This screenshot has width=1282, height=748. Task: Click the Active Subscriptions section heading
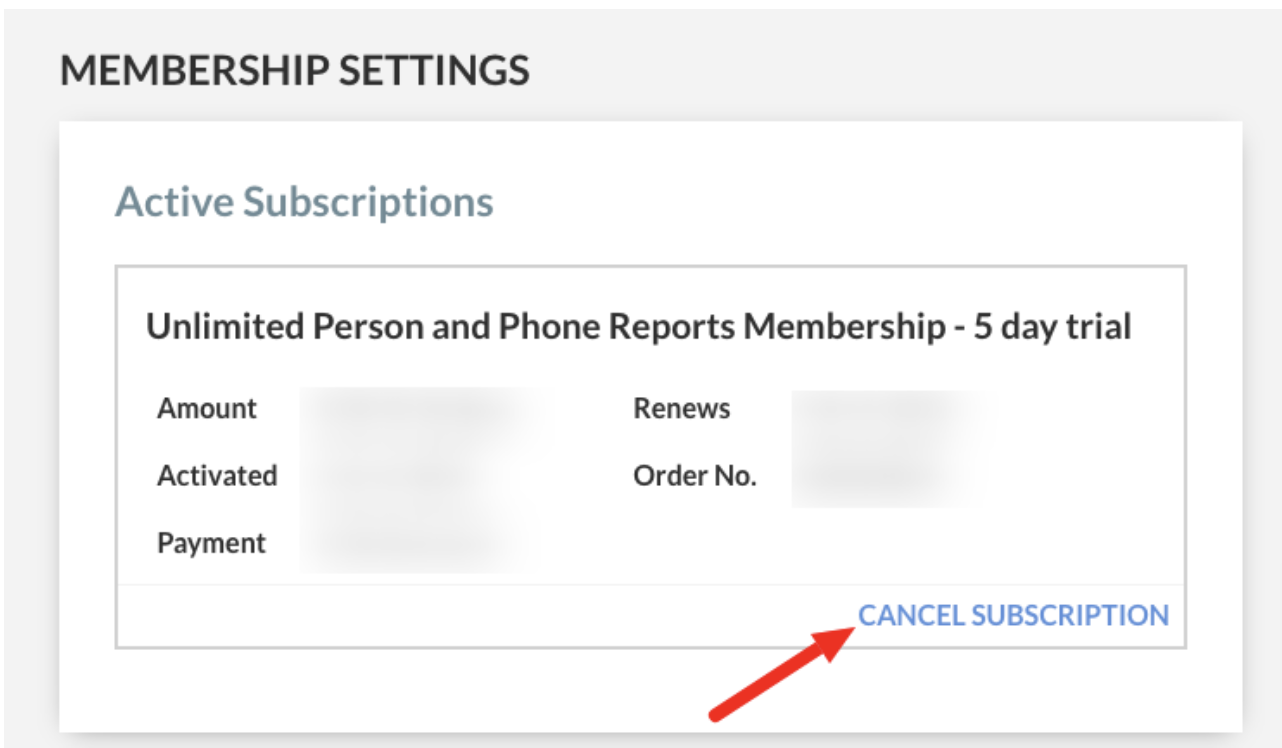tap(304, 202)
